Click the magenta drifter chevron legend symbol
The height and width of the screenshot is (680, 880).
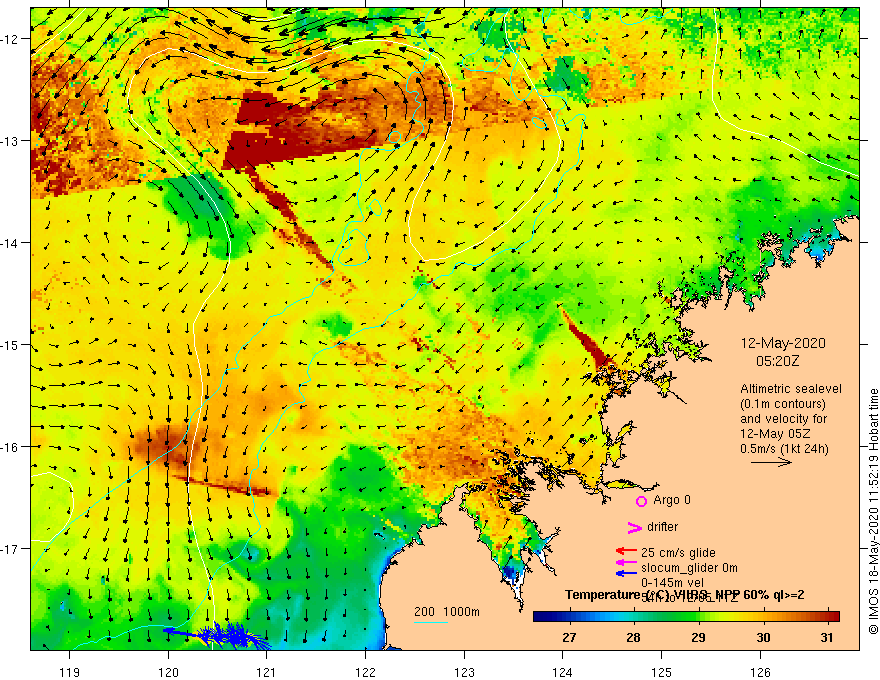[x=635, y=527]
